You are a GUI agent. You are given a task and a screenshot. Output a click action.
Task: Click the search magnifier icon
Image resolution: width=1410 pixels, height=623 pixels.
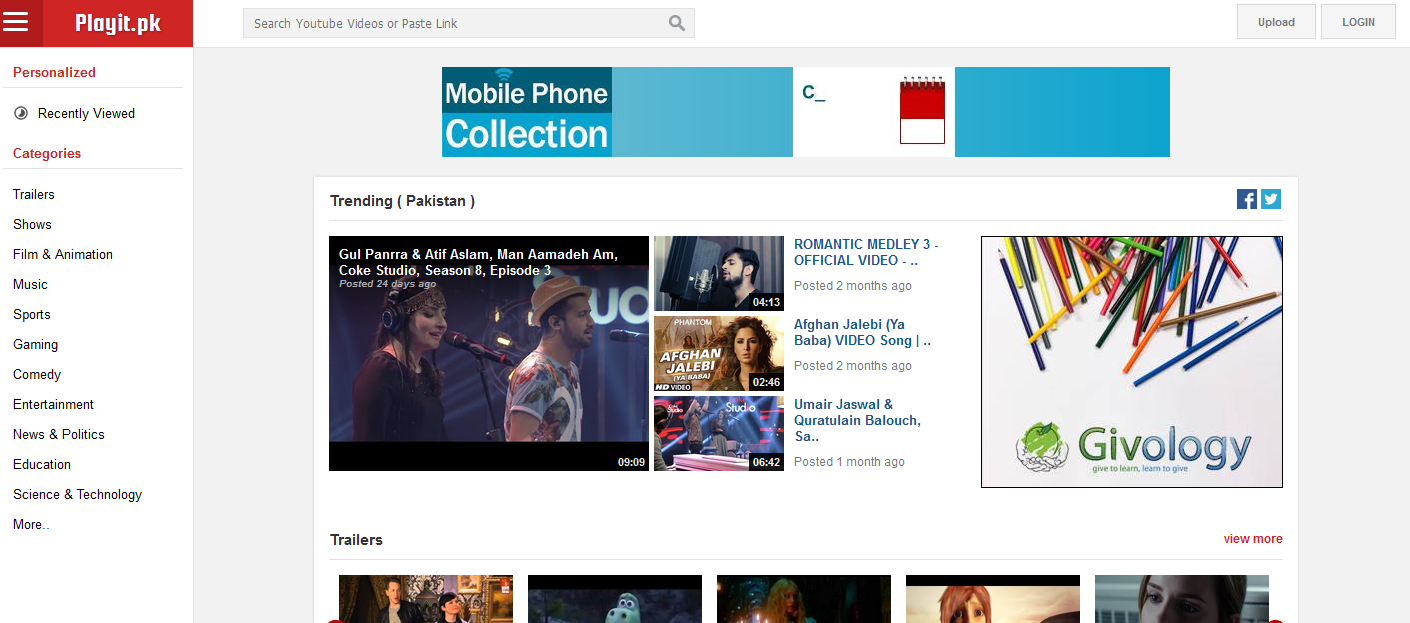(x=677, y=23)
